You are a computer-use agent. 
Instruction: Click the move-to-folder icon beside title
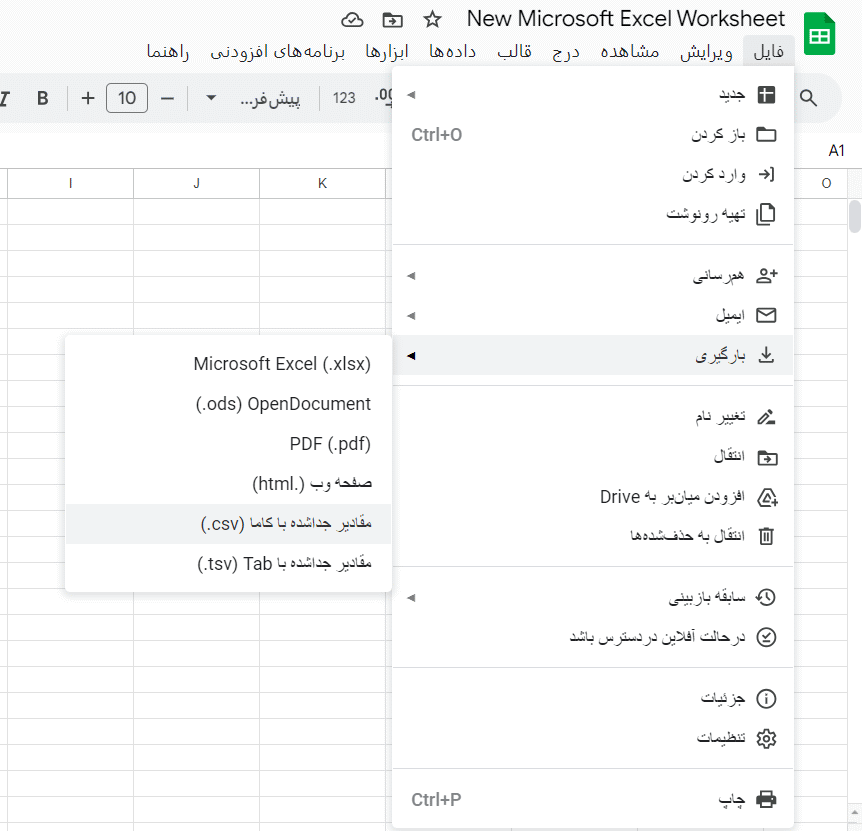pyautogui.click(x=393, y=20)
